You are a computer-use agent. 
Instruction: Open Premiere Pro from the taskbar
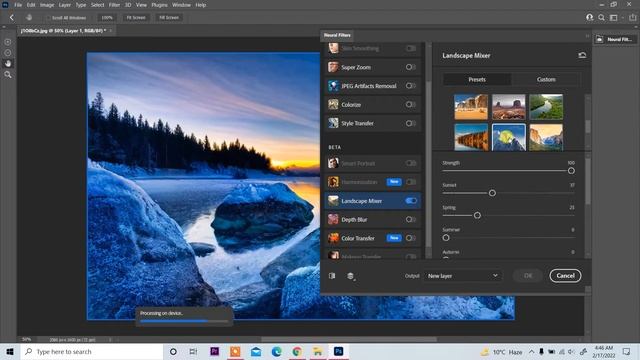[x=215, y=351]
